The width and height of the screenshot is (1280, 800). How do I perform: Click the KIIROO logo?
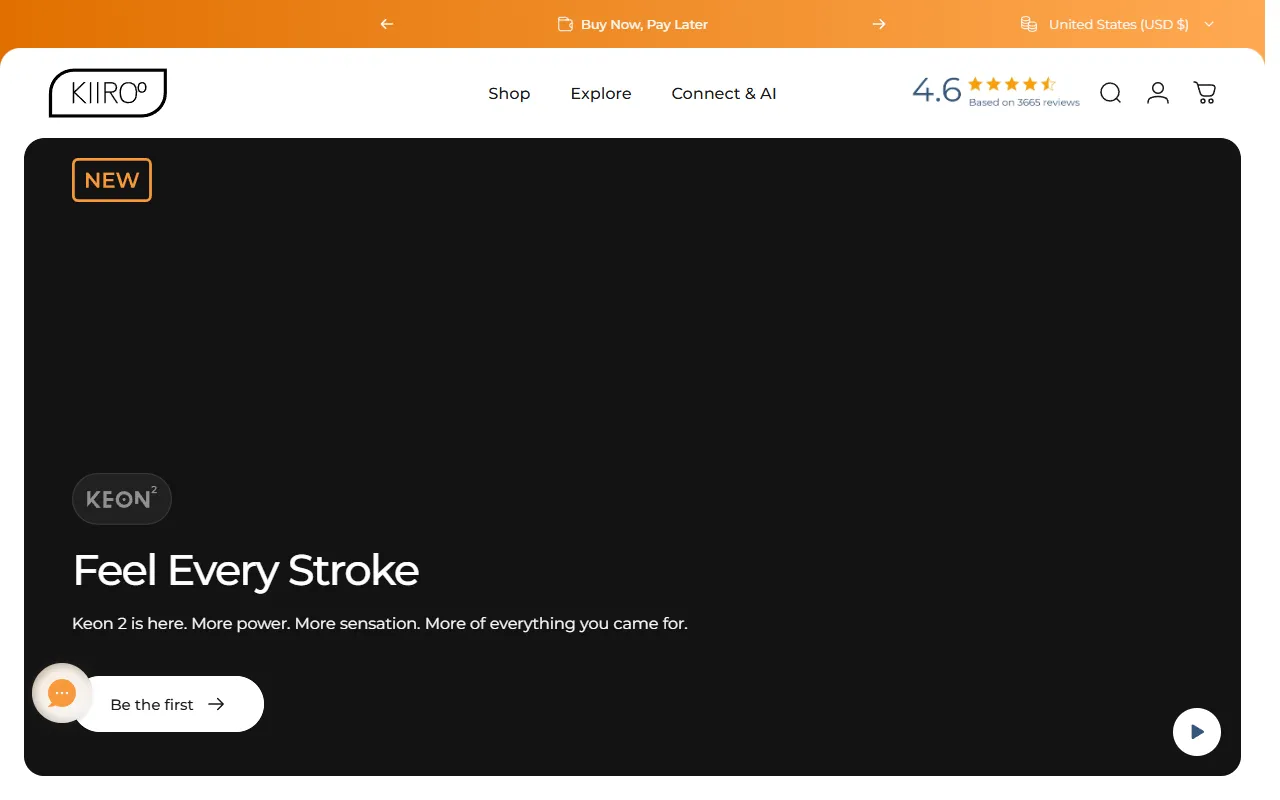tap(108, 93)
